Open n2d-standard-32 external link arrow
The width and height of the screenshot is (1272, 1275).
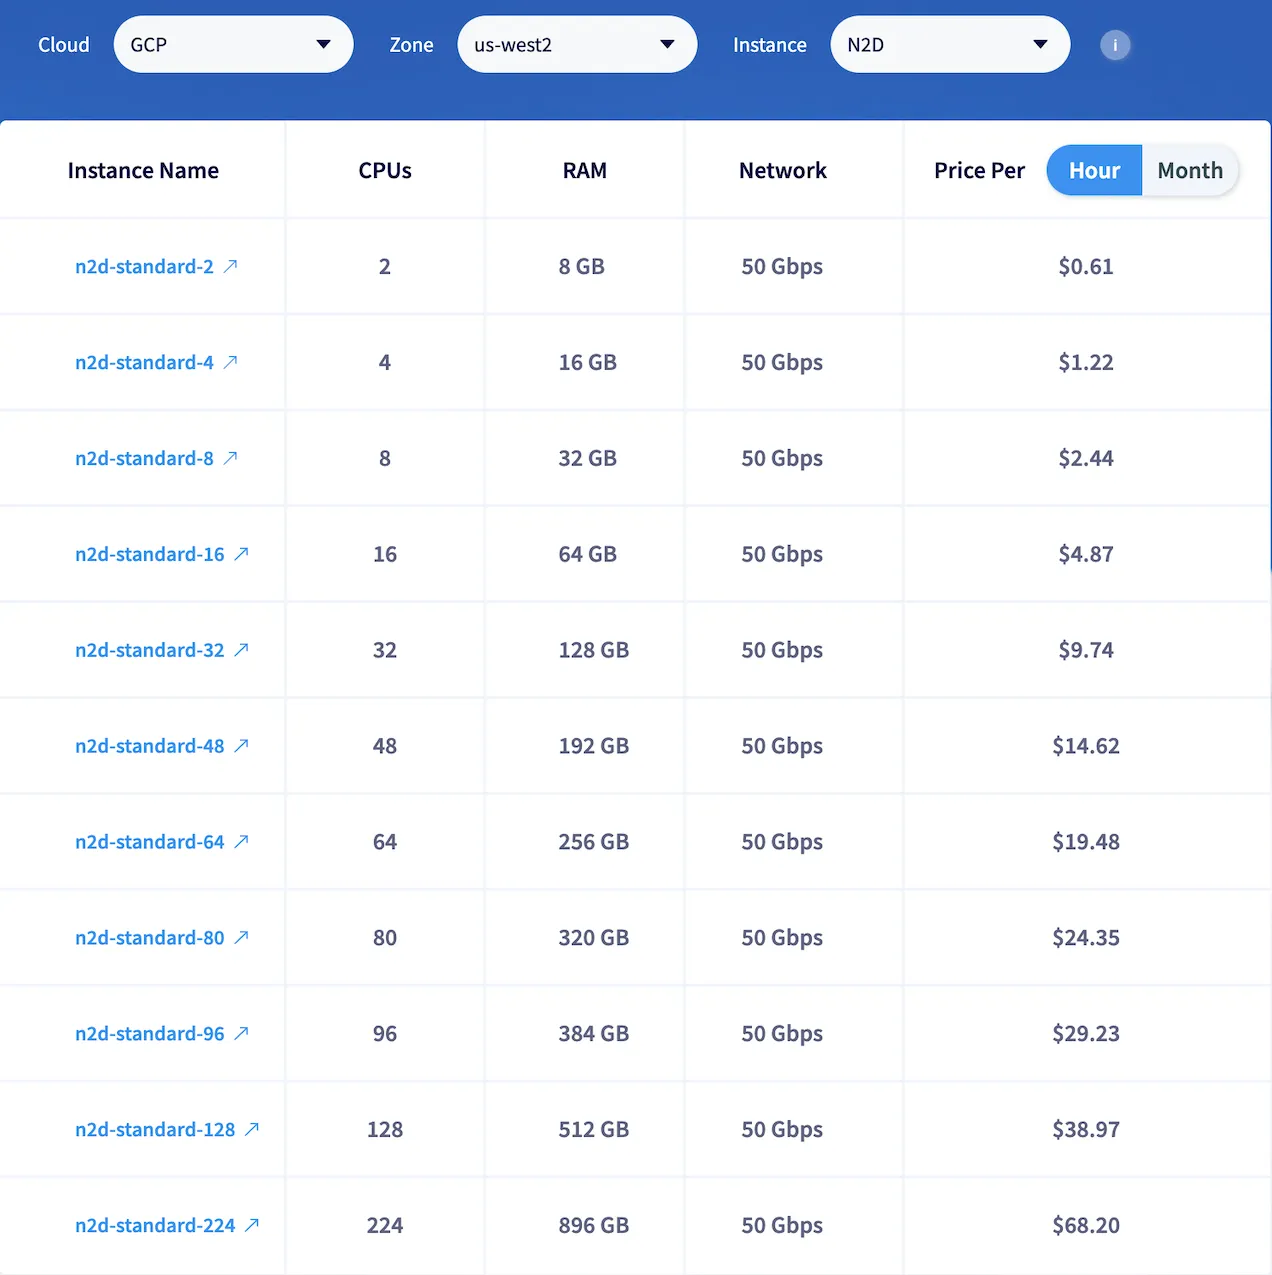coord(240,648)
